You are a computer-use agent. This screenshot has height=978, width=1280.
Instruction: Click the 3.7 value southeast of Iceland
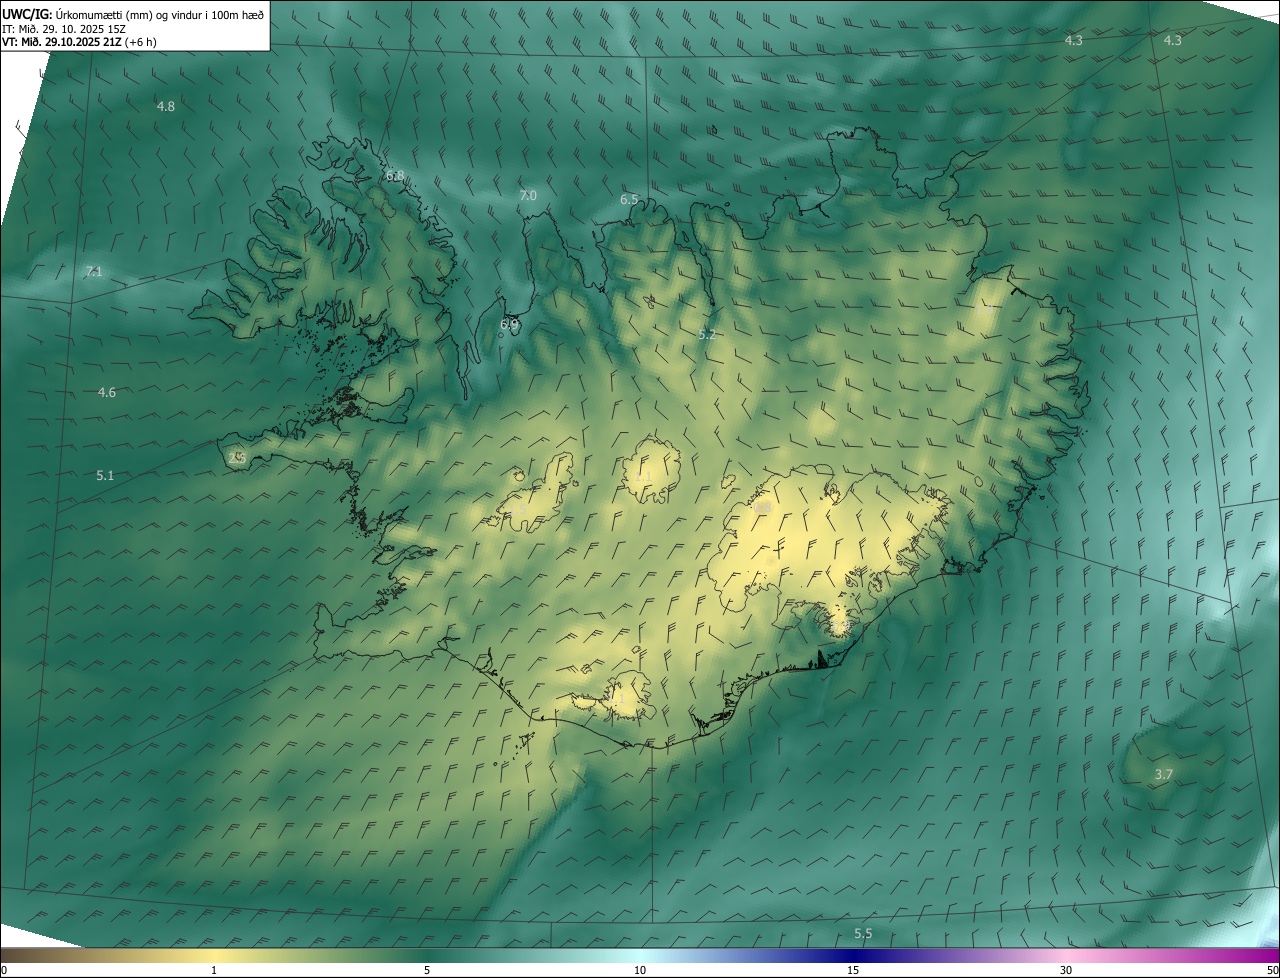(1164, 775)
